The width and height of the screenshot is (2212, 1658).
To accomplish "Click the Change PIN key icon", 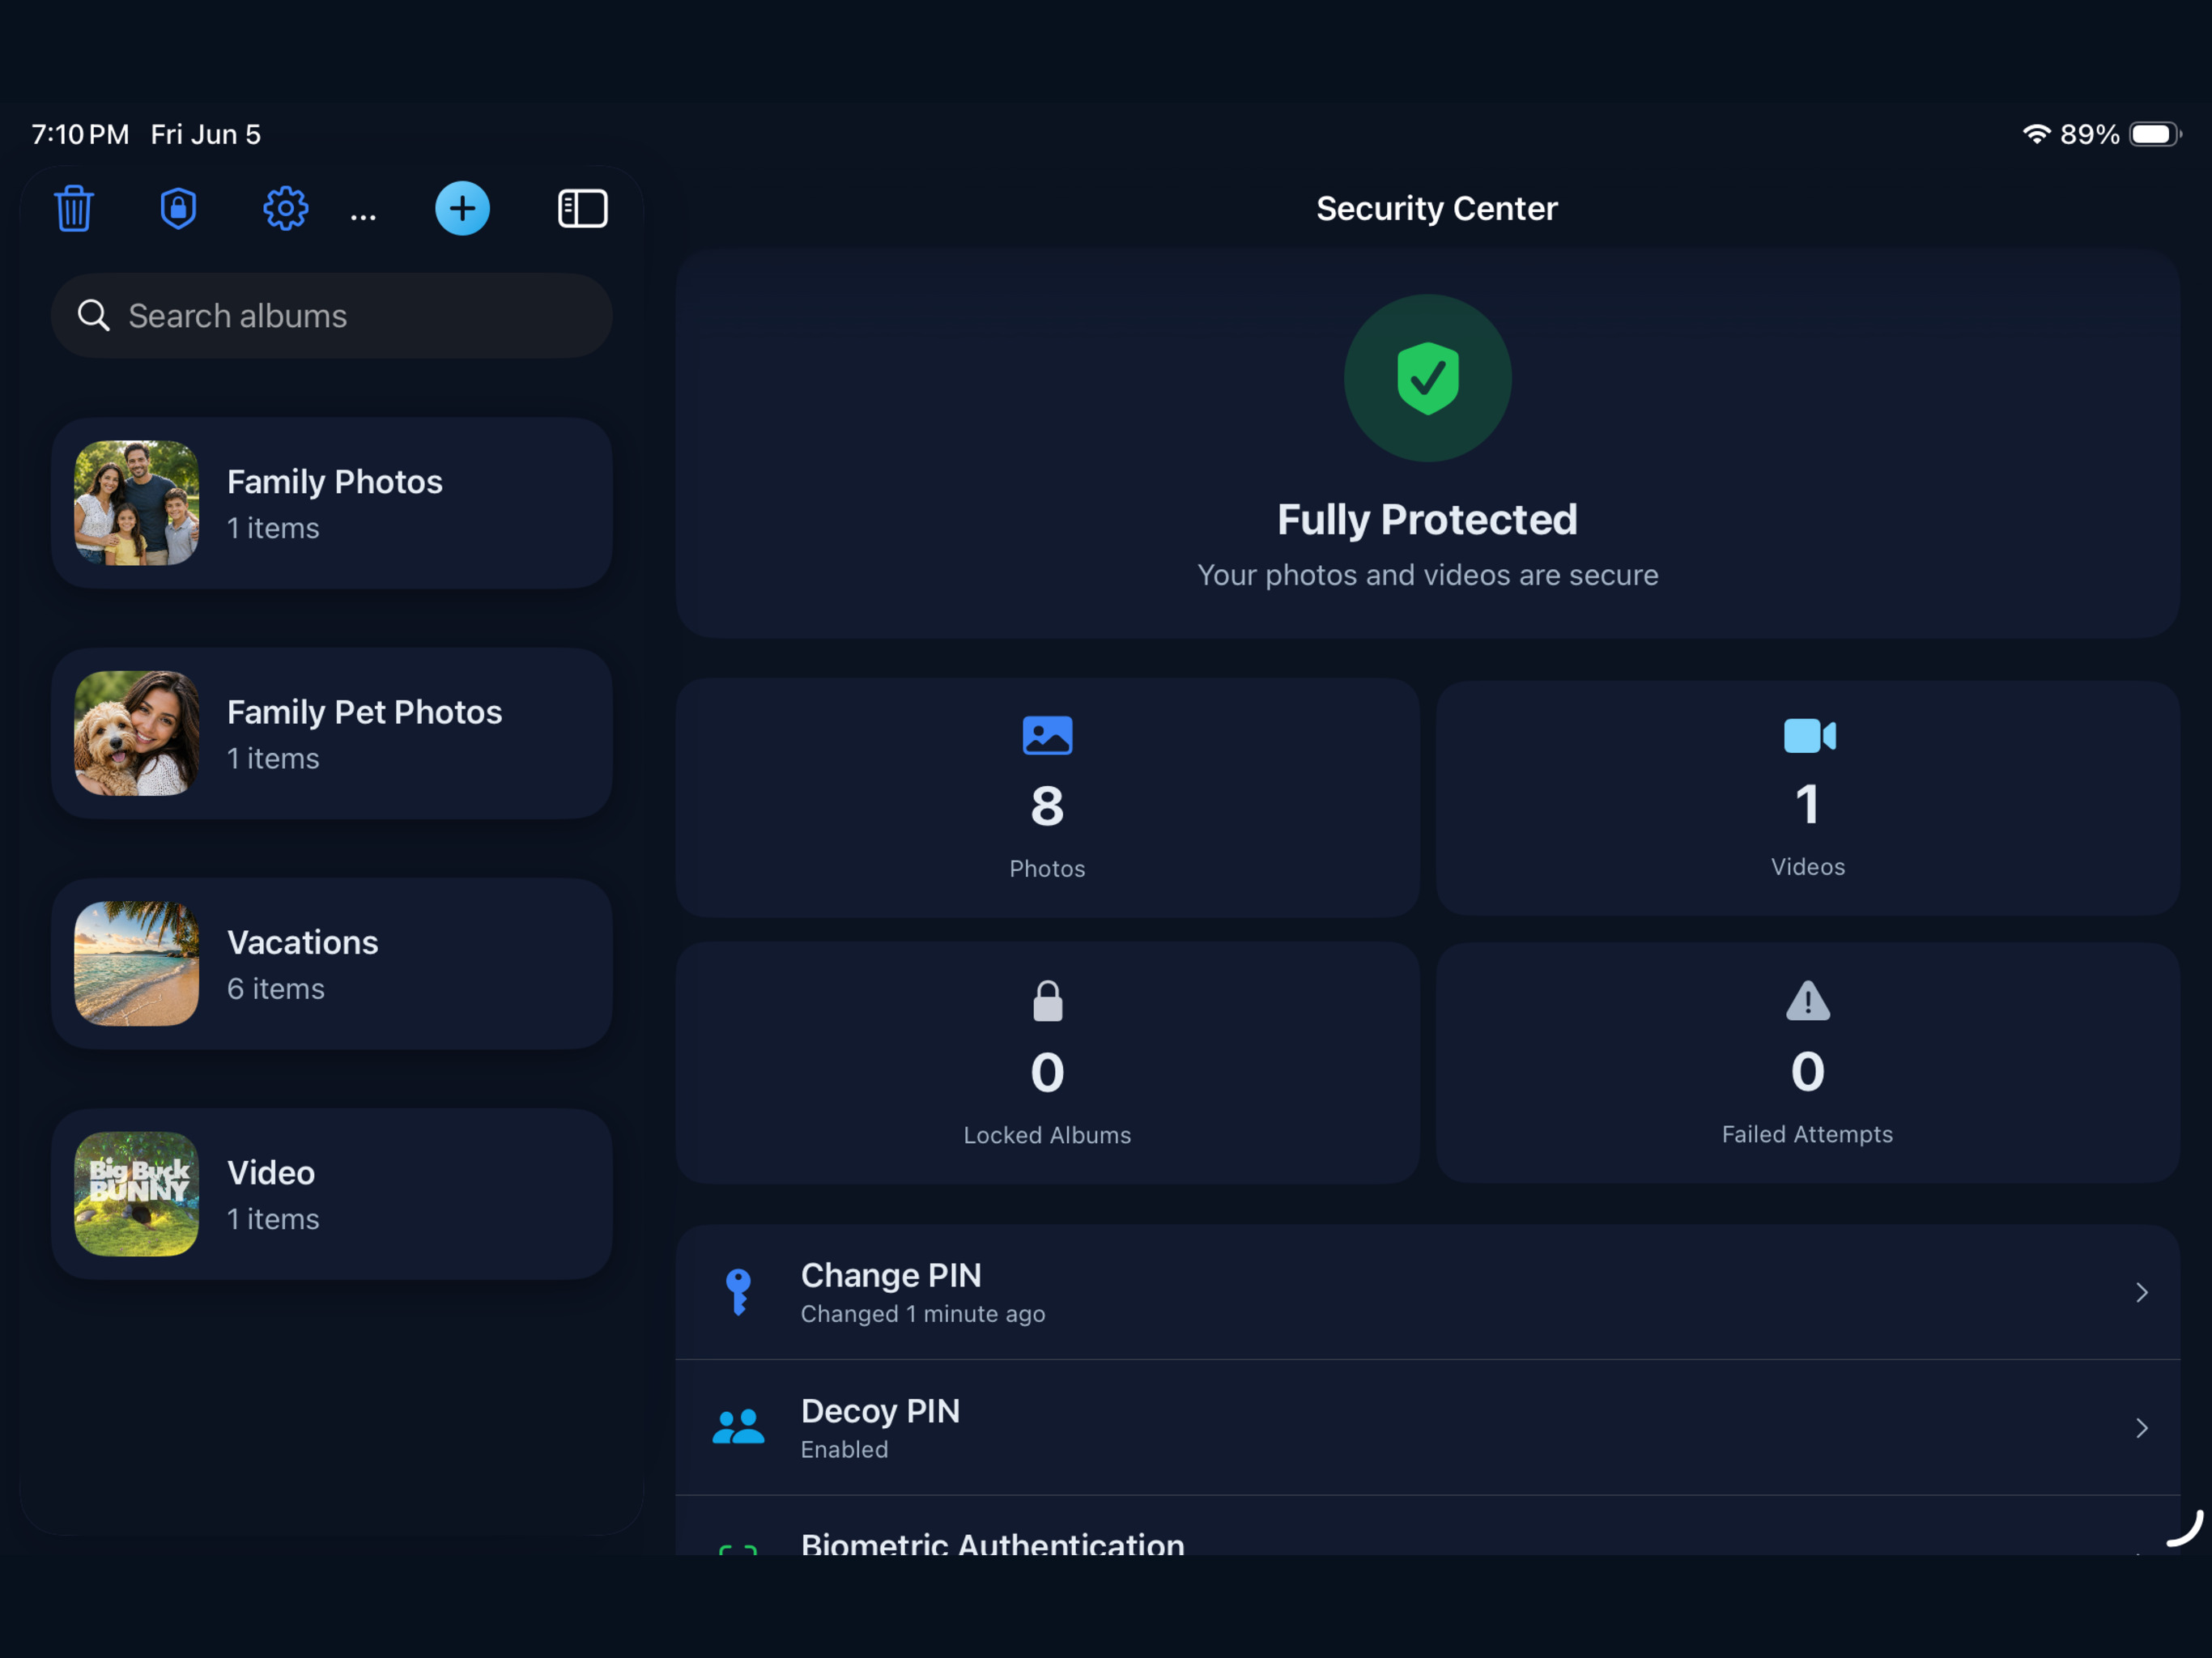I will pos(738,1292).
